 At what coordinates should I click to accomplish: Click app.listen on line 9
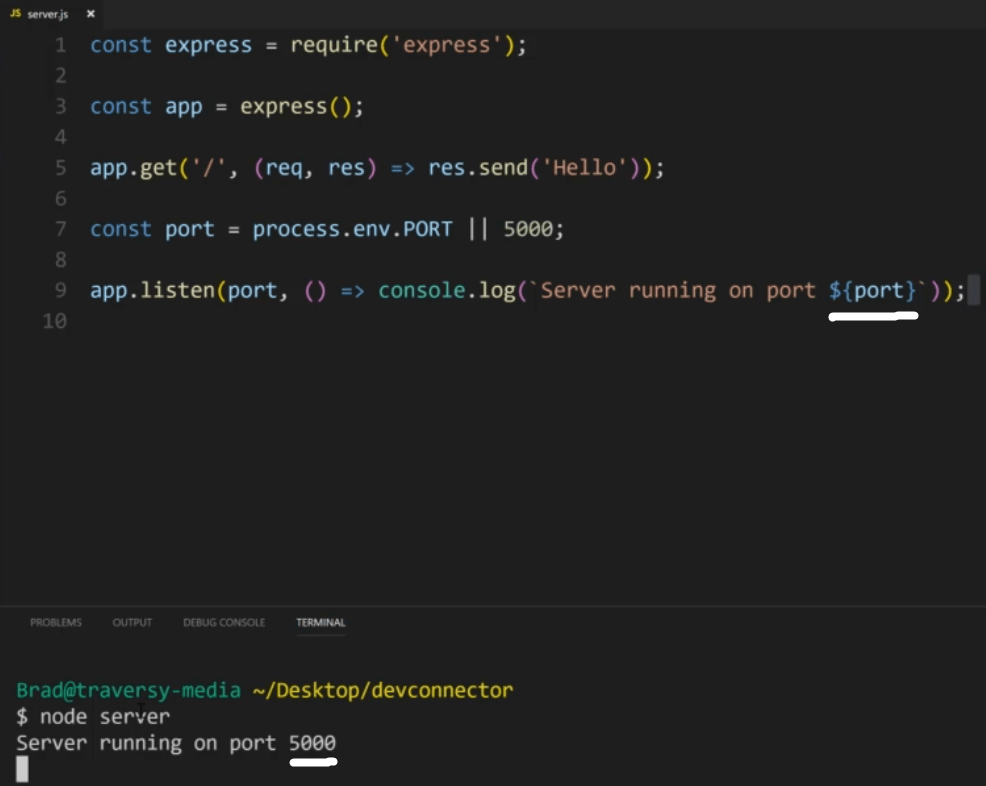pos(152,291)
